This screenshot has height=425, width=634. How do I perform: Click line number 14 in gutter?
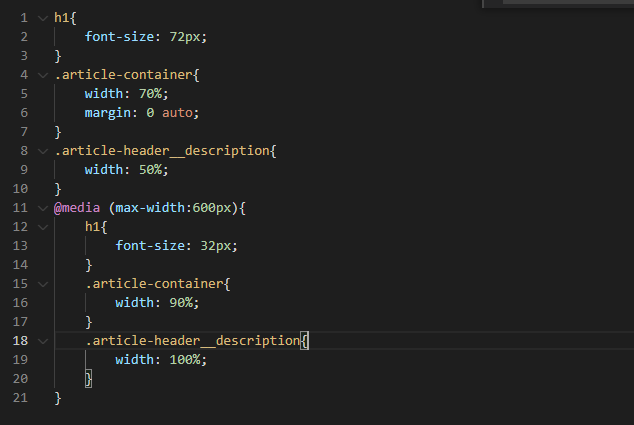pos(20,265)
